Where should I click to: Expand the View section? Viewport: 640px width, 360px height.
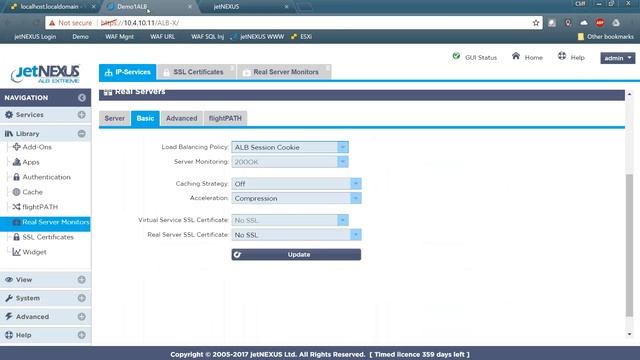[x=82, y=280]
